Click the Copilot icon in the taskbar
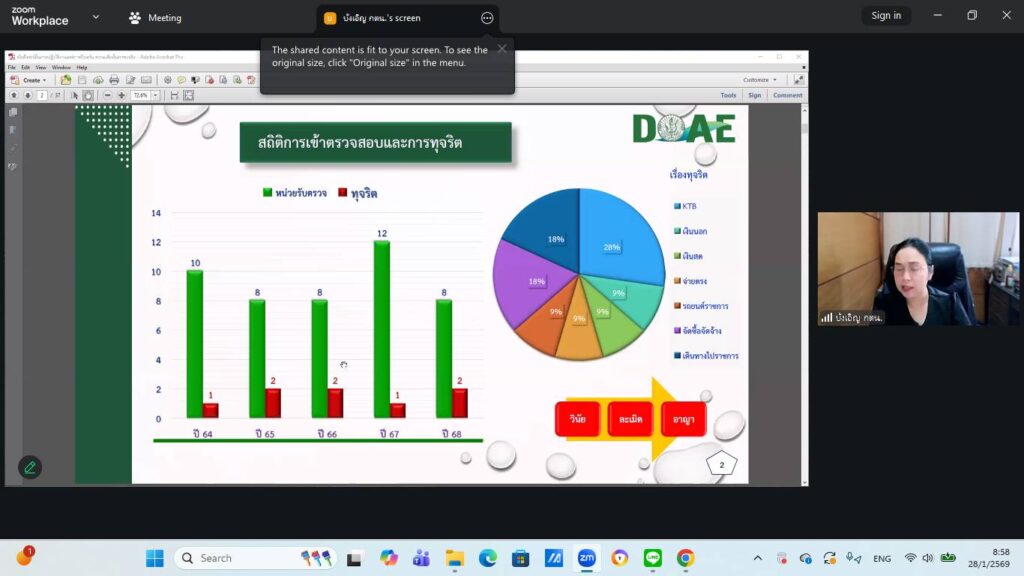 [x=389, y=558]
